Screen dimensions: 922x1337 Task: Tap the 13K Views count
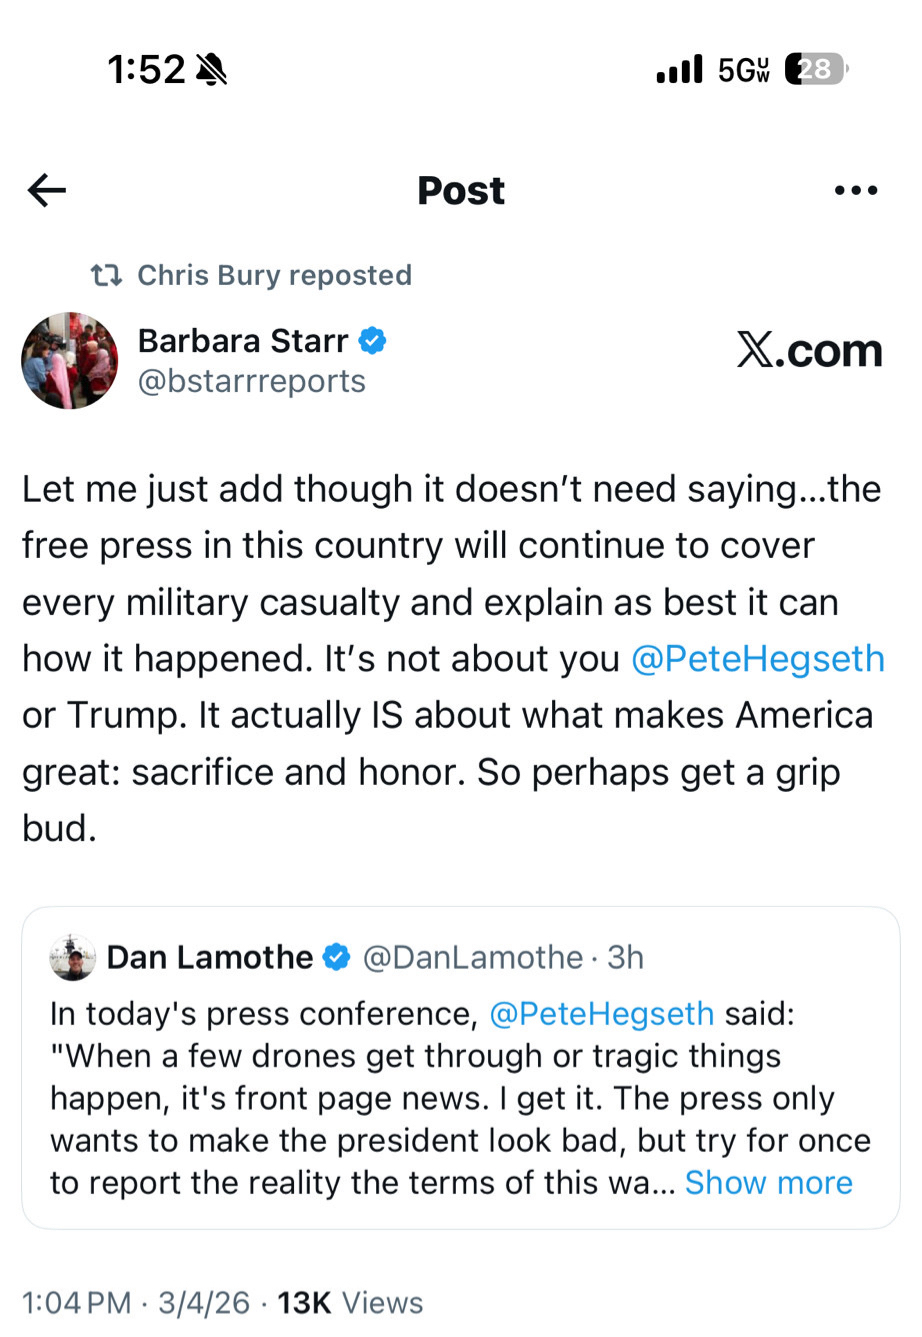[350, 1303]
